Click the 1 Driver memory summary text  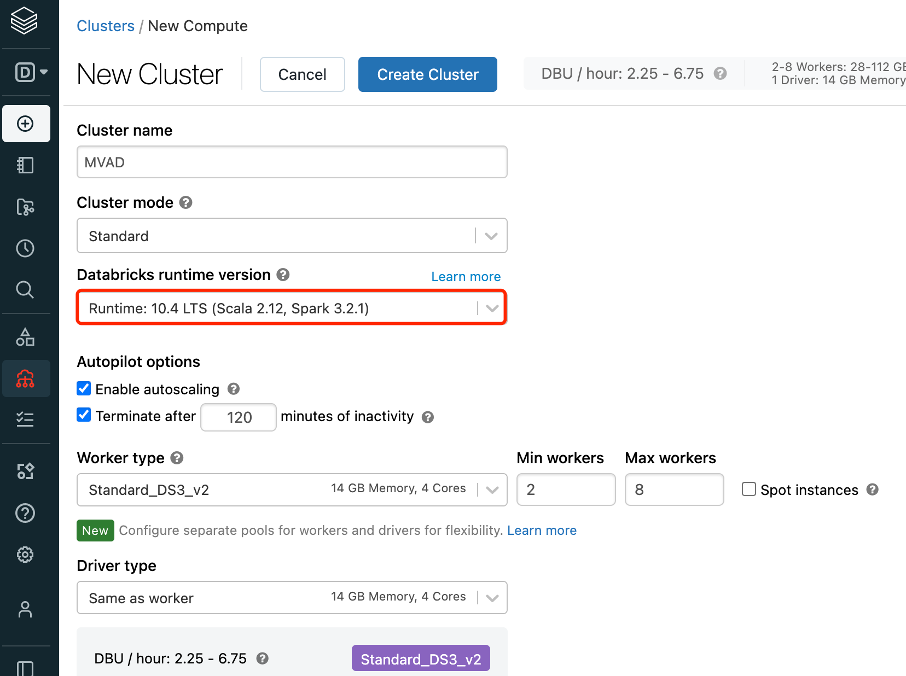838,80
